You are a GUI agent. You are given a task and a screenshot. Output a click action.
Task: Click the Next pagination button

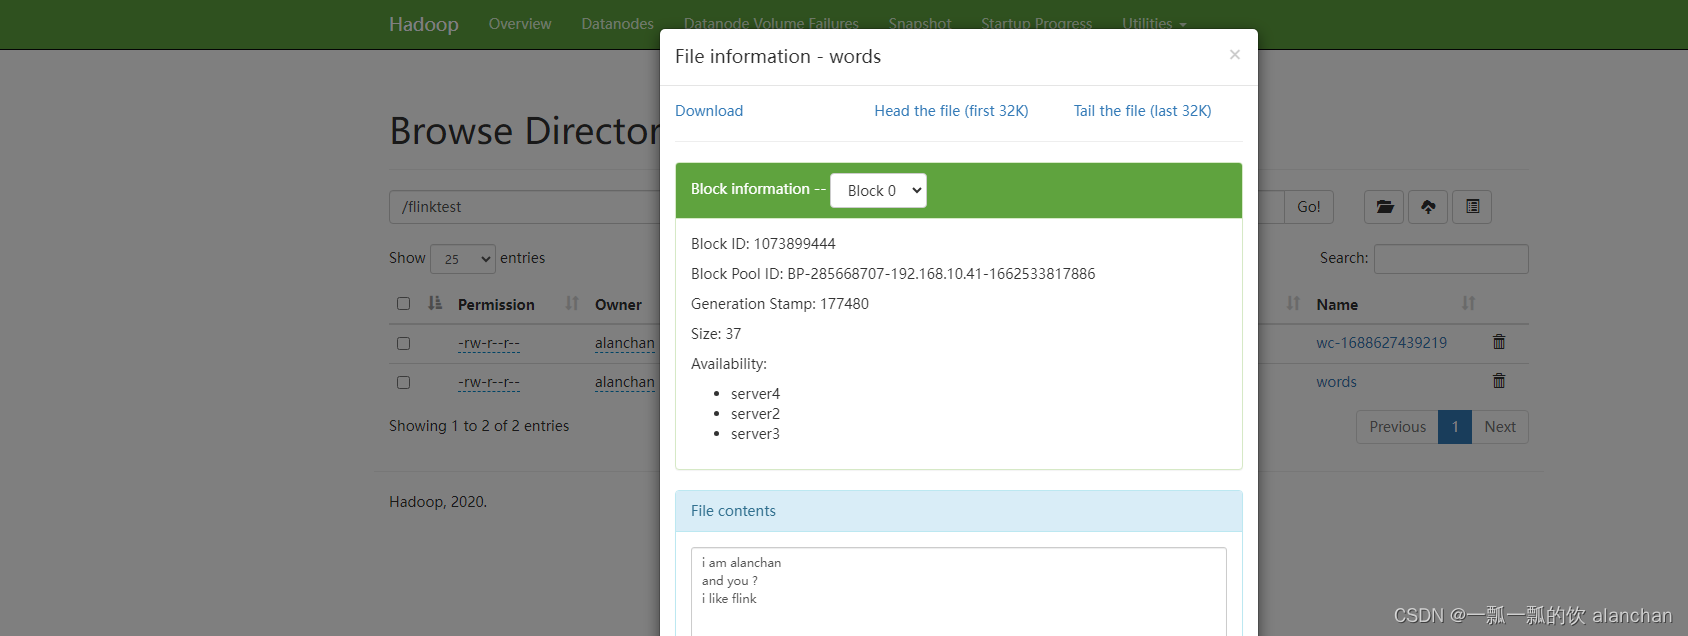click(1500, 427)
